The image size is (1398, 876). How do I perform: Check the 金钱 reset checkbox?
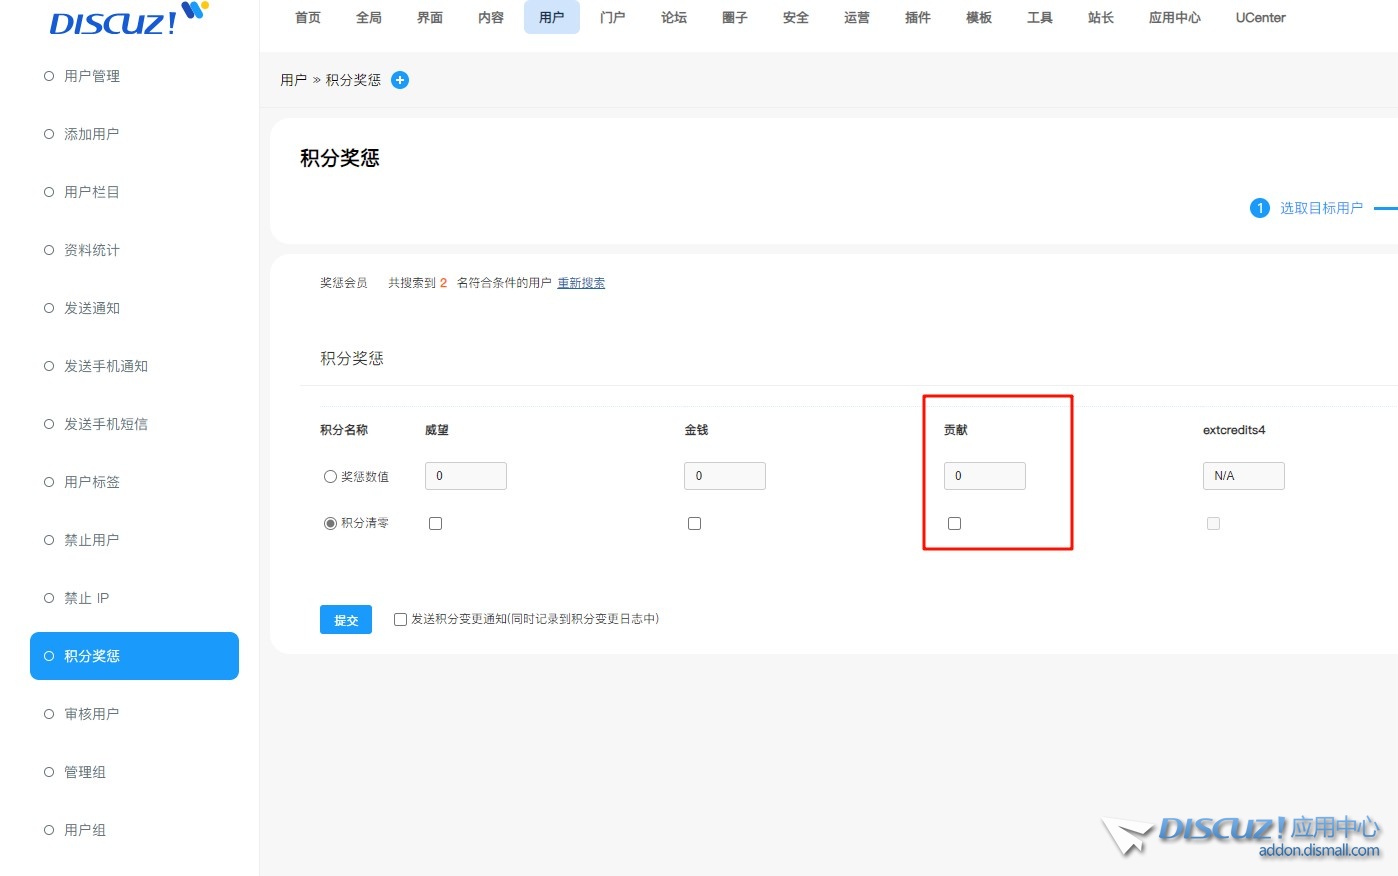(694, 523)
